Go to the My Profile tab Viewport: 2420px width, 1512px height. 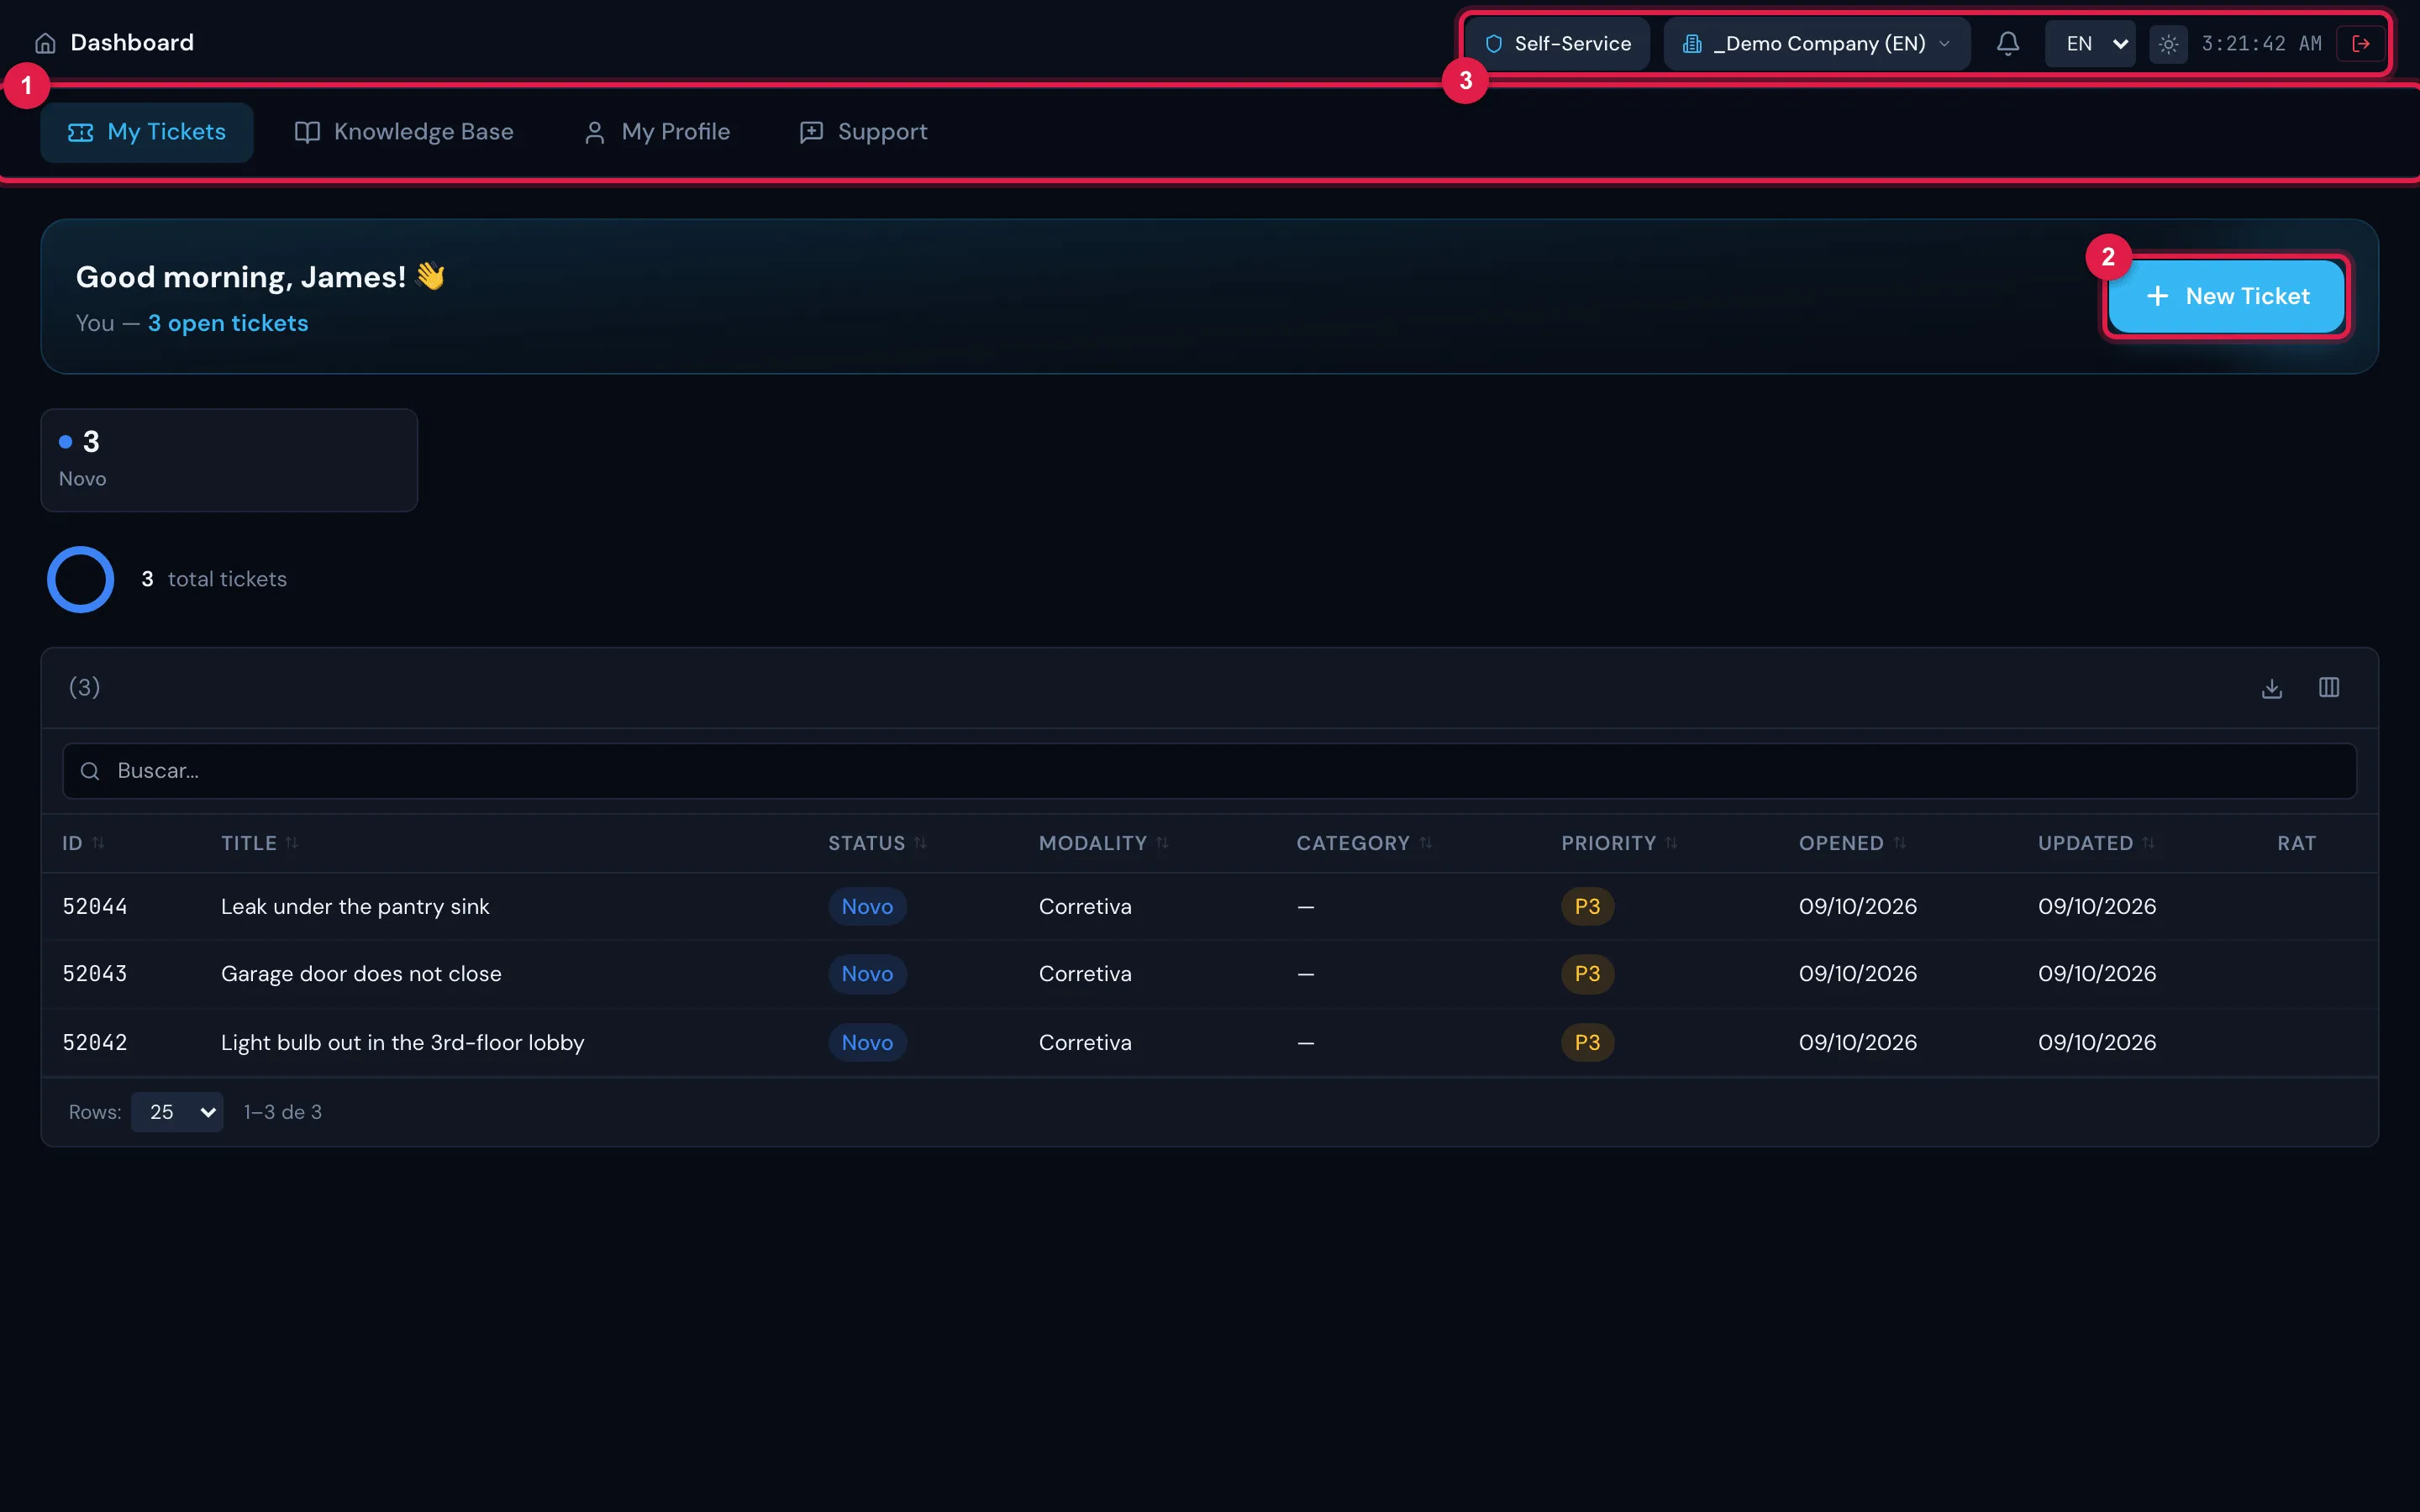pos(657,132)
